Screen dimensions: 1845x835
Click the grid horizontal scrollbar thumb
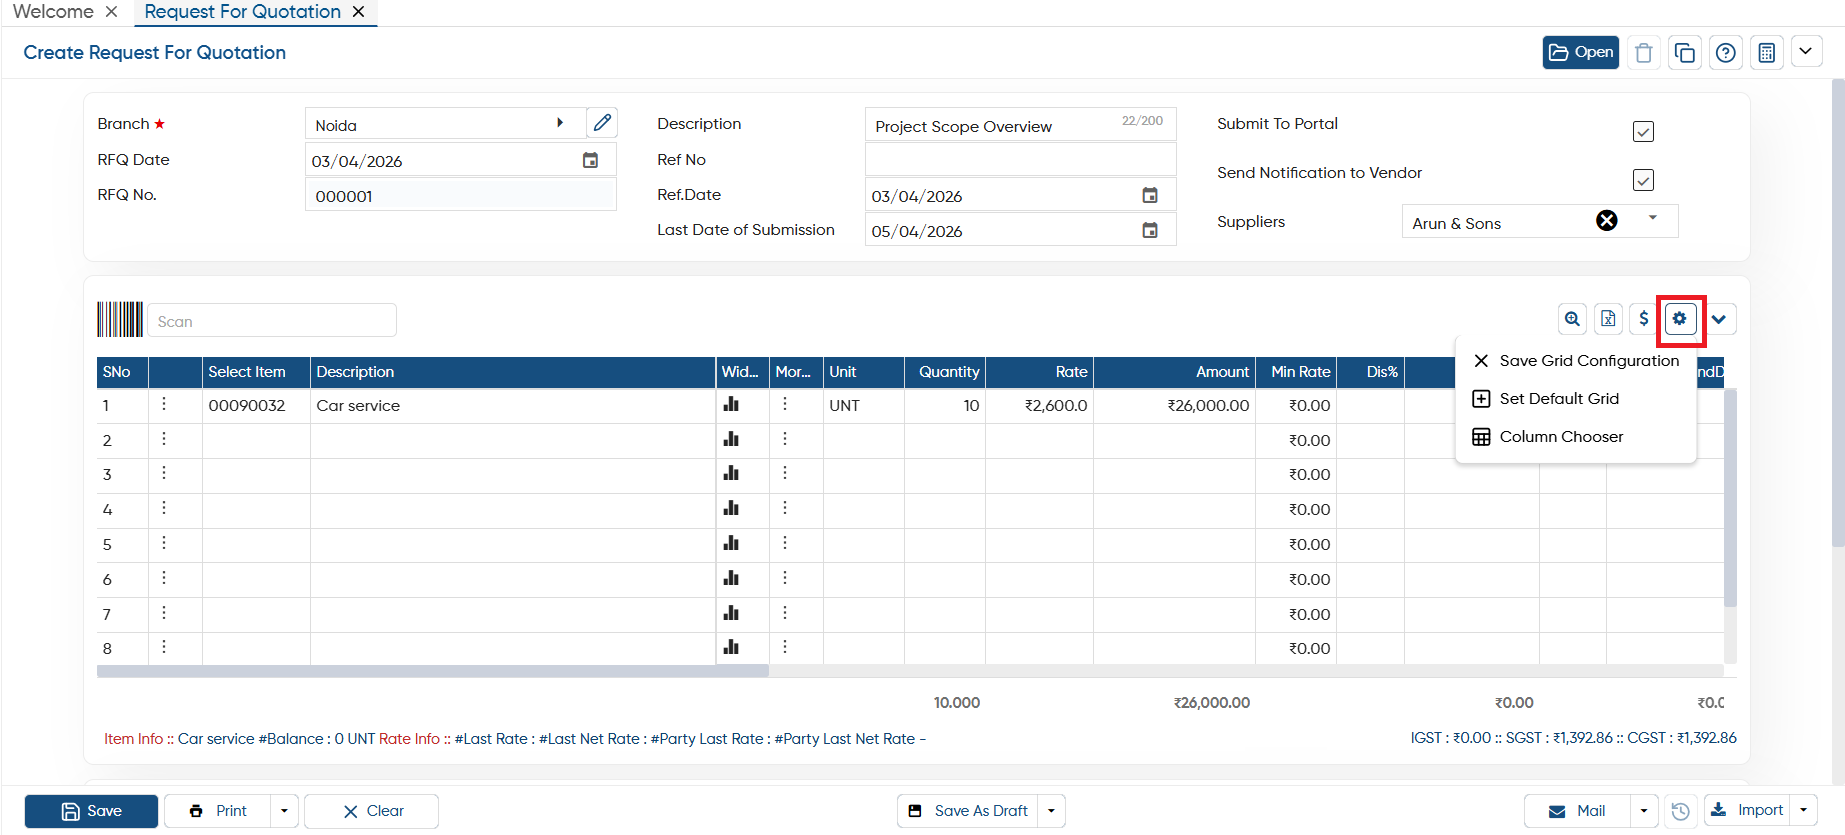(x=433, y=671)
